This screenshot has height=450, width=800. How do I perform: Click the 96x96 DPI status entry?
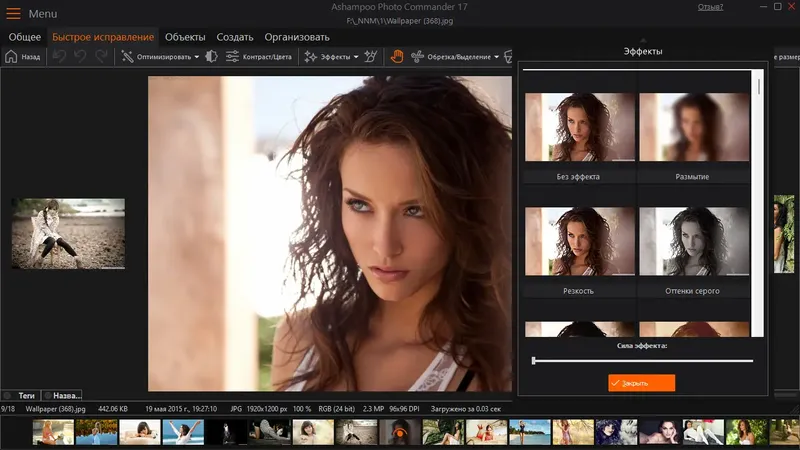[405, 409]
